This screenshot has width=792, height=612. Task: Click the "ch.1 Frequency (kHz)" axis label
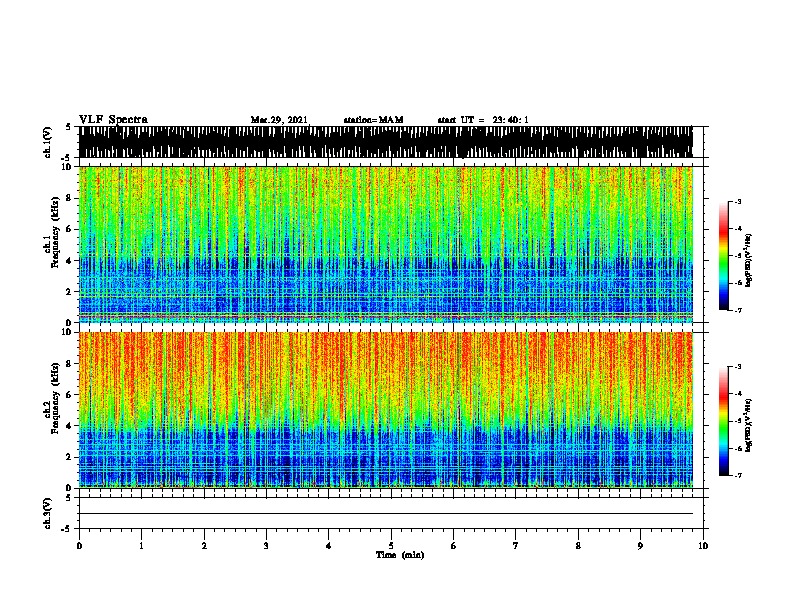pos(51,233)
